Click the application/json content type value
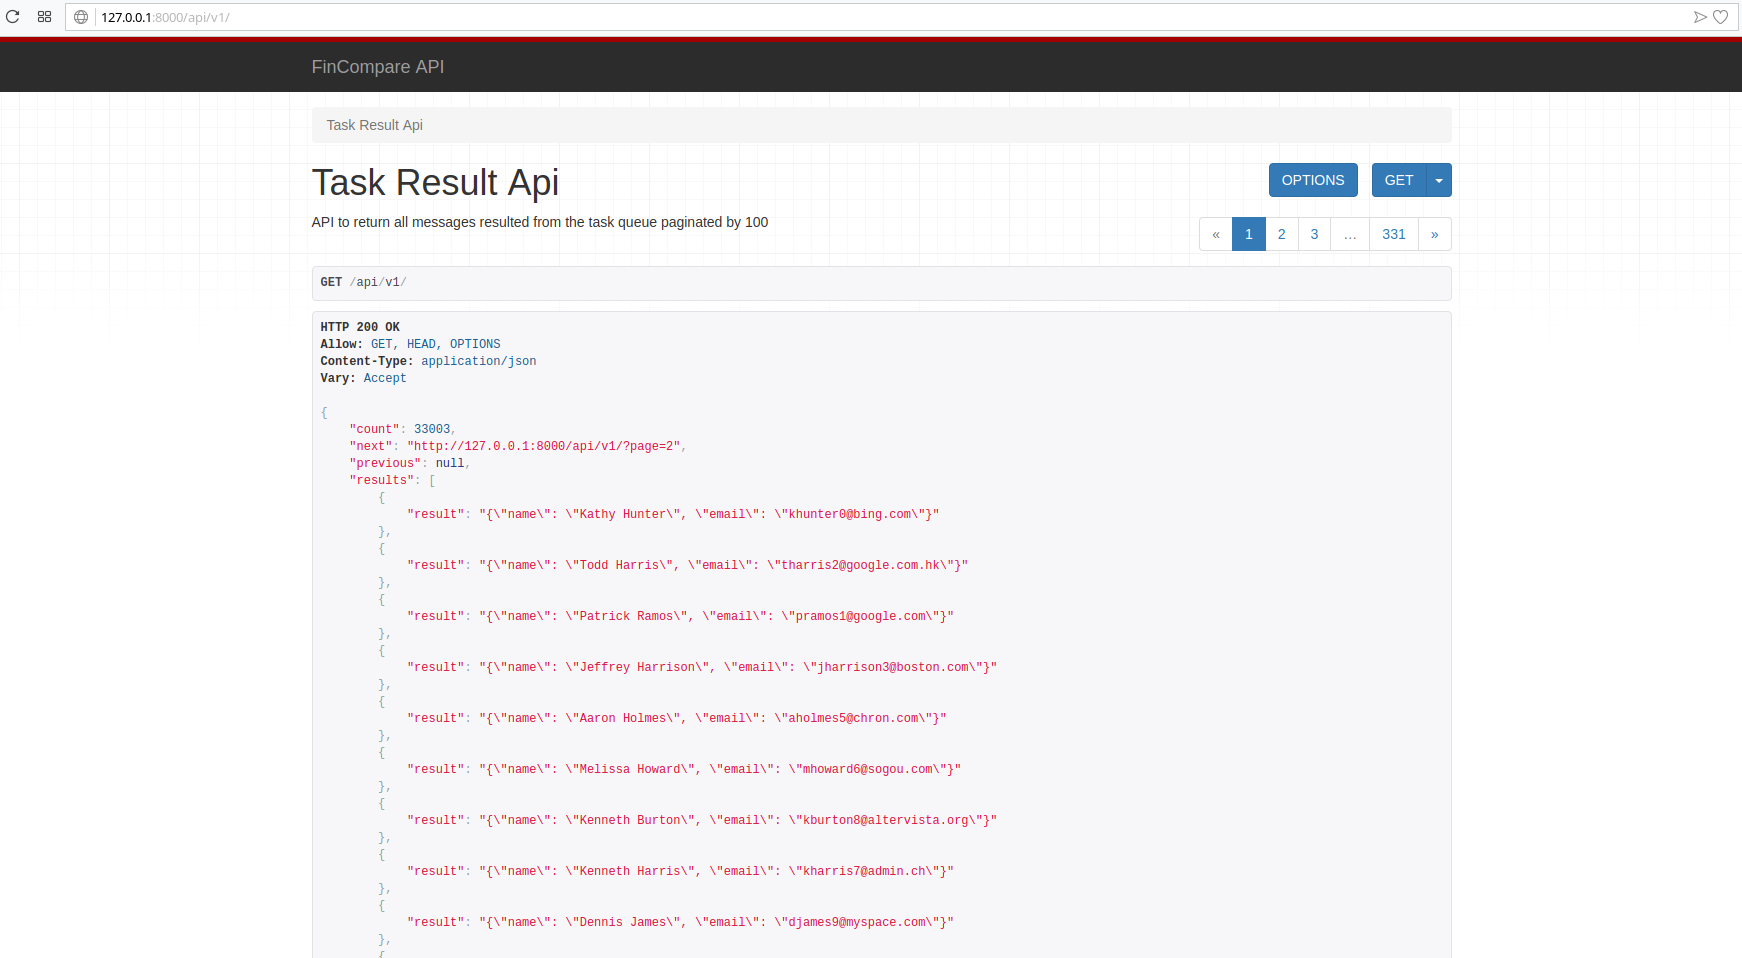 pyautogui.click(x=479, y=361)
